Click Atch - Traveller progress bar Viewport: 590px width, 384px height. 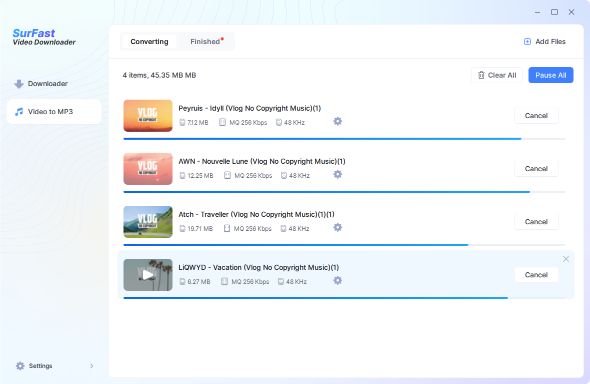[x=344, y=245]
